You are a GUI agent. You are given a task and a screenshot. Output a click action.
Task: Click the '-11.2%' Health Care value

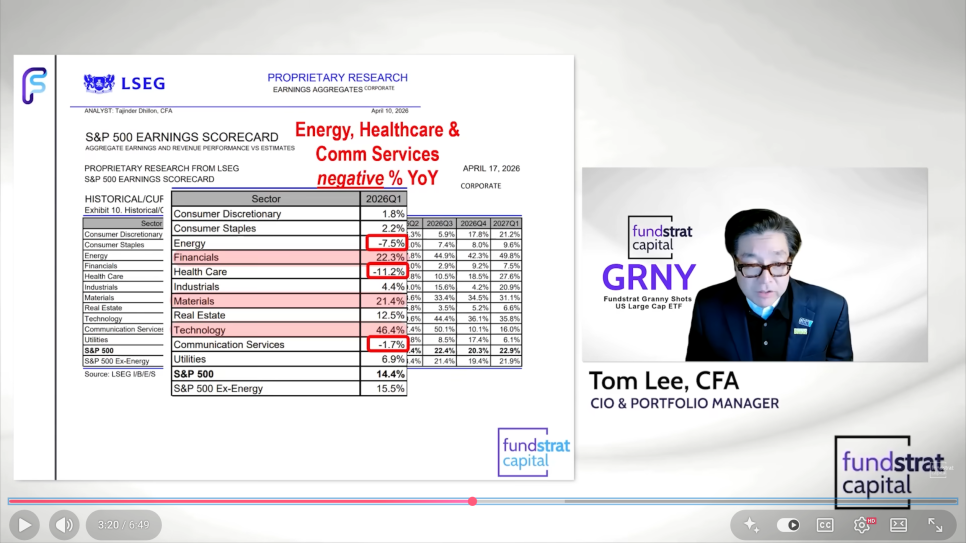click(386, 272)
